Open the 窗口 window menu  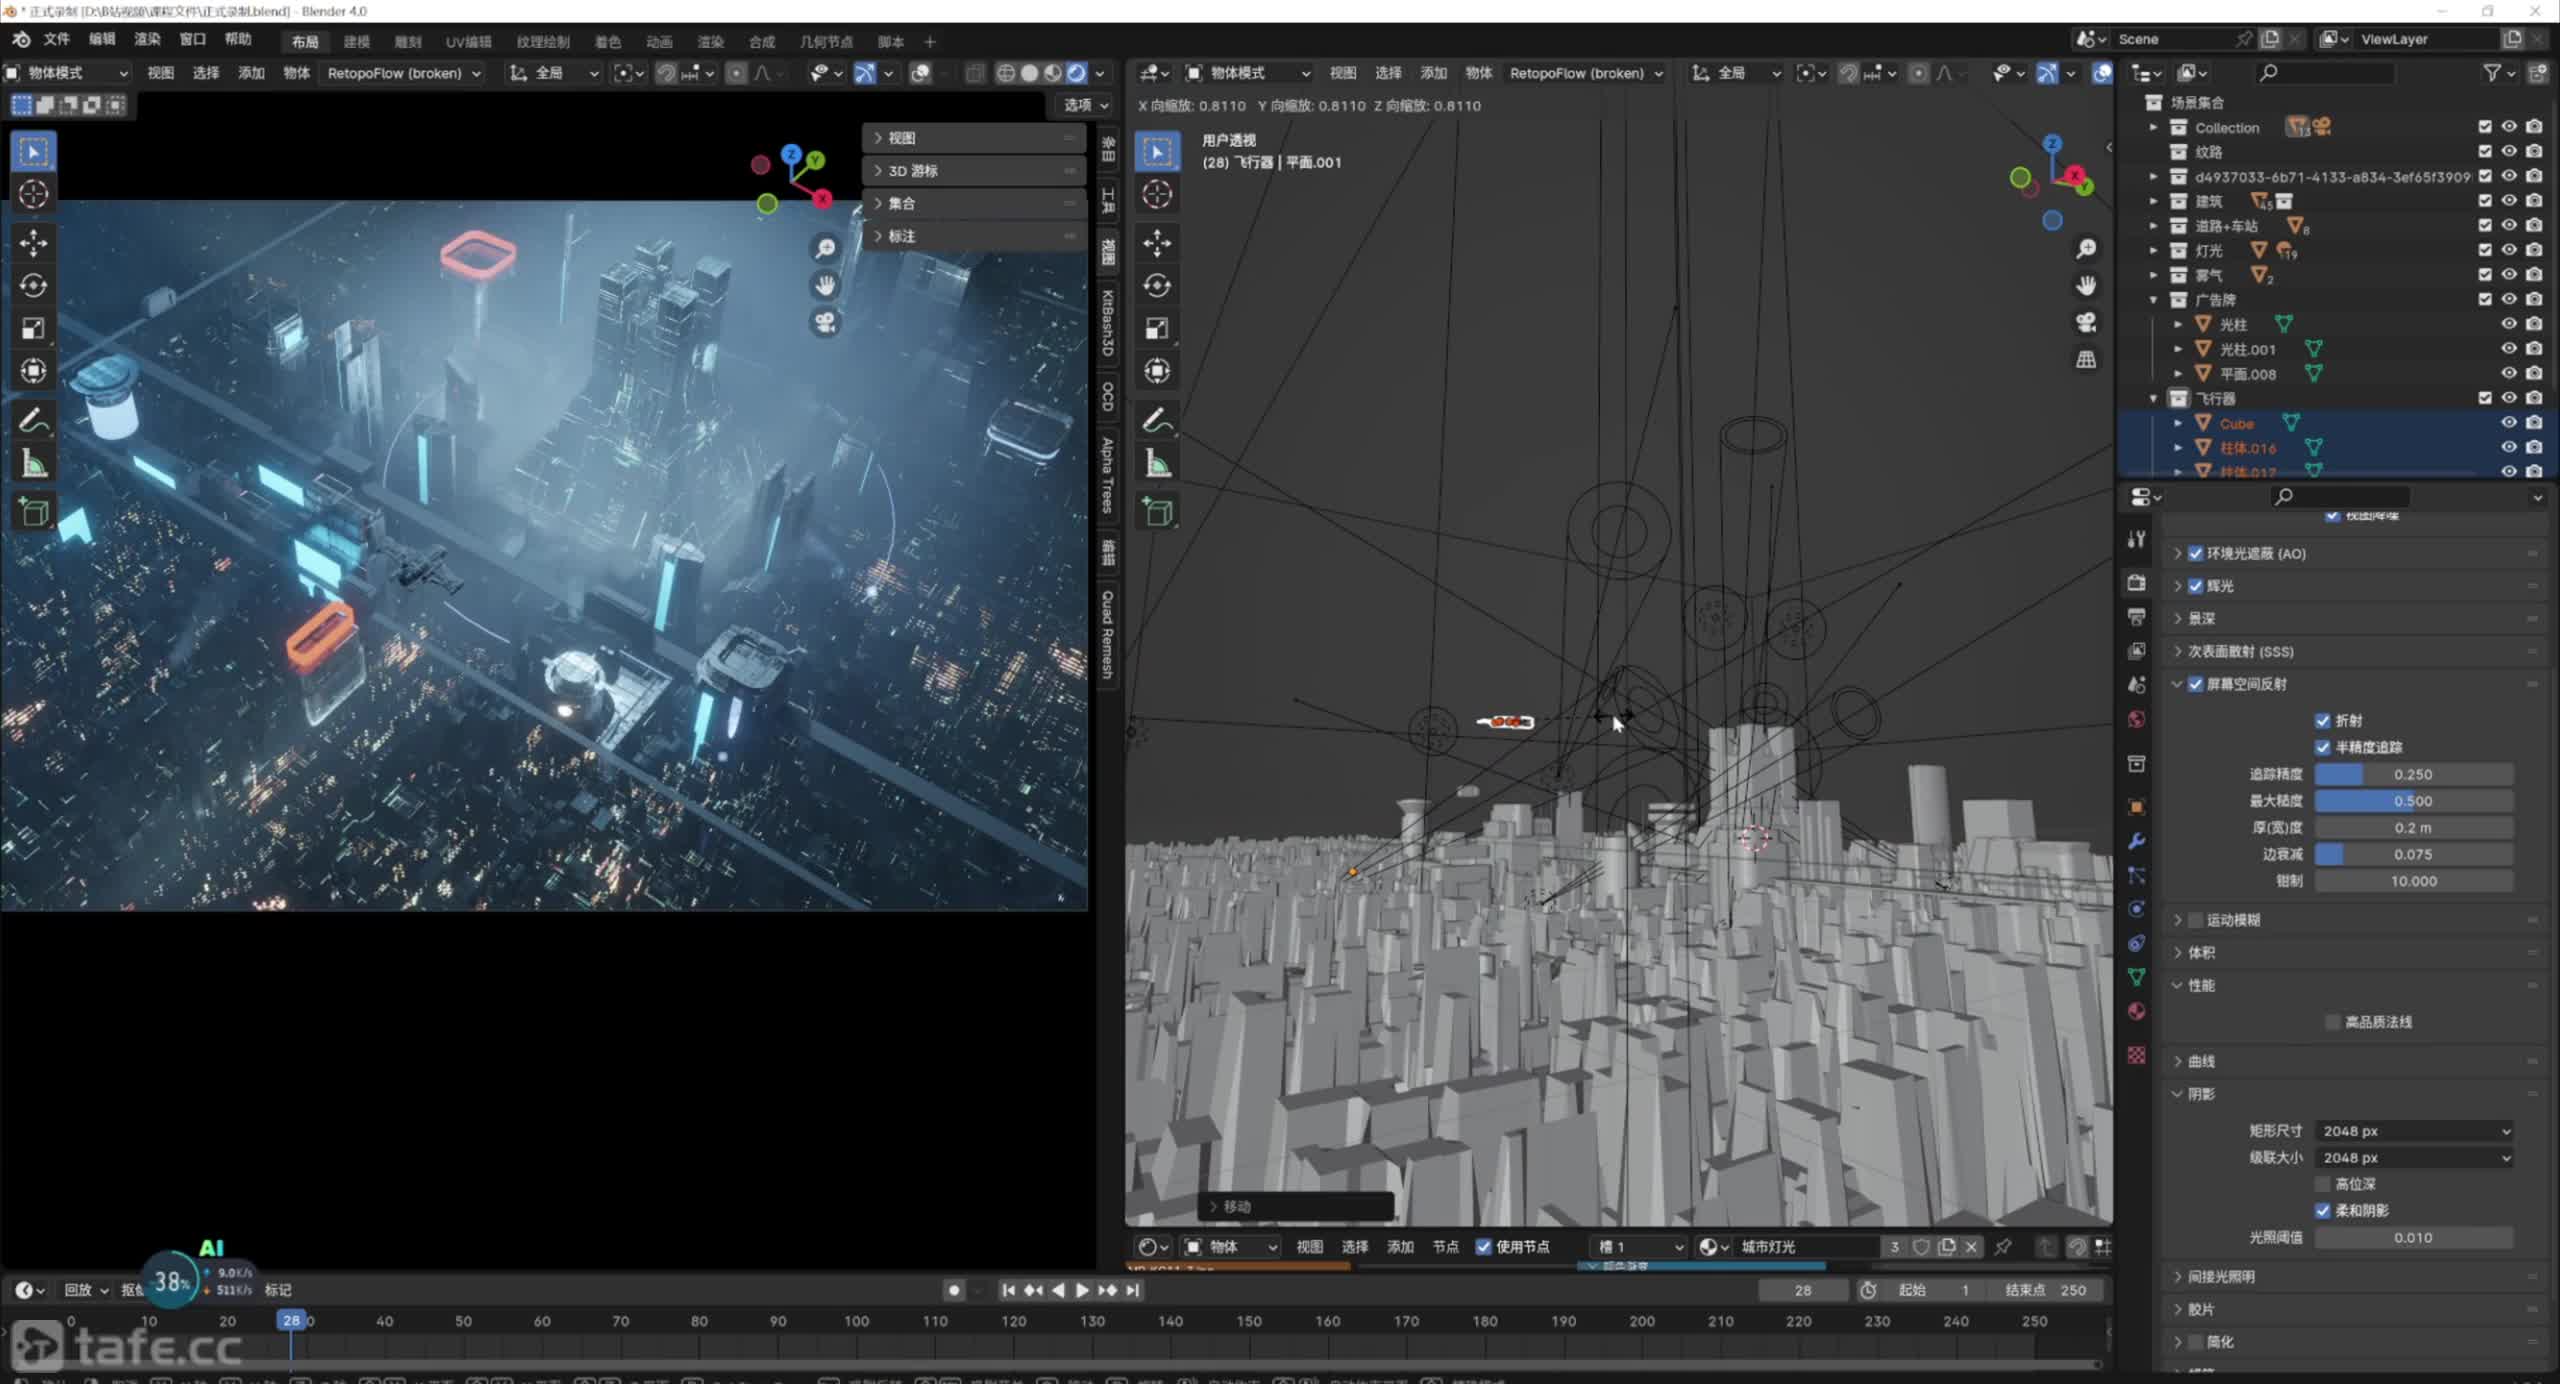192,40
